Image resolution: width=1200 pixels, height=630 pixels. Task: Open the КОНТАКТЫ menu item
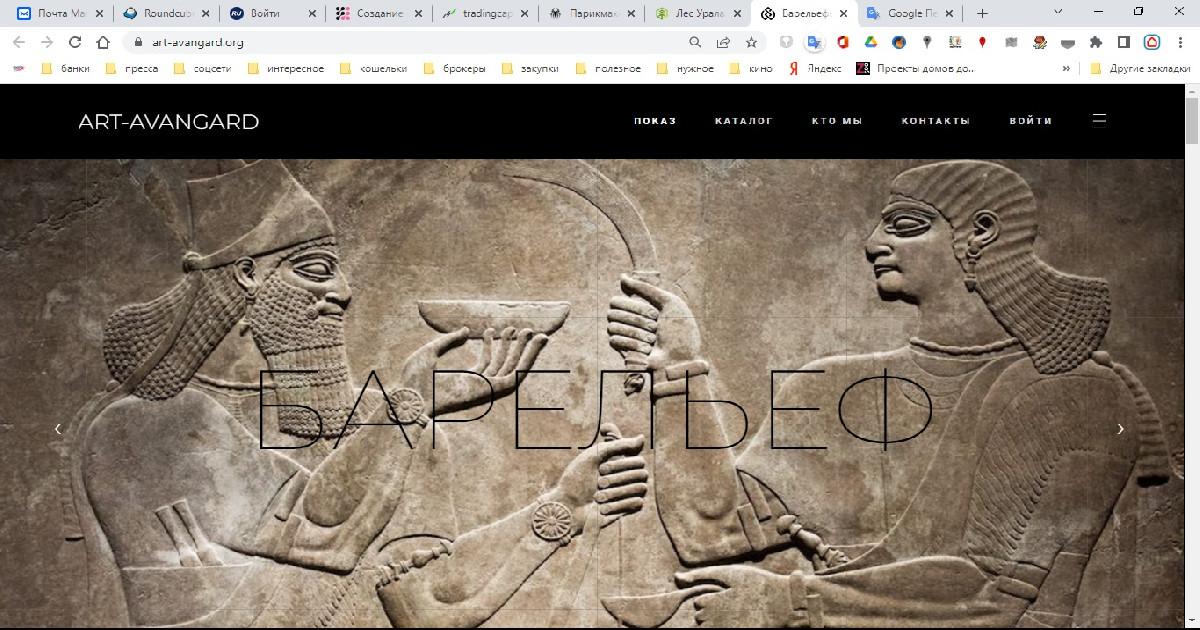[x=936, y=121]
